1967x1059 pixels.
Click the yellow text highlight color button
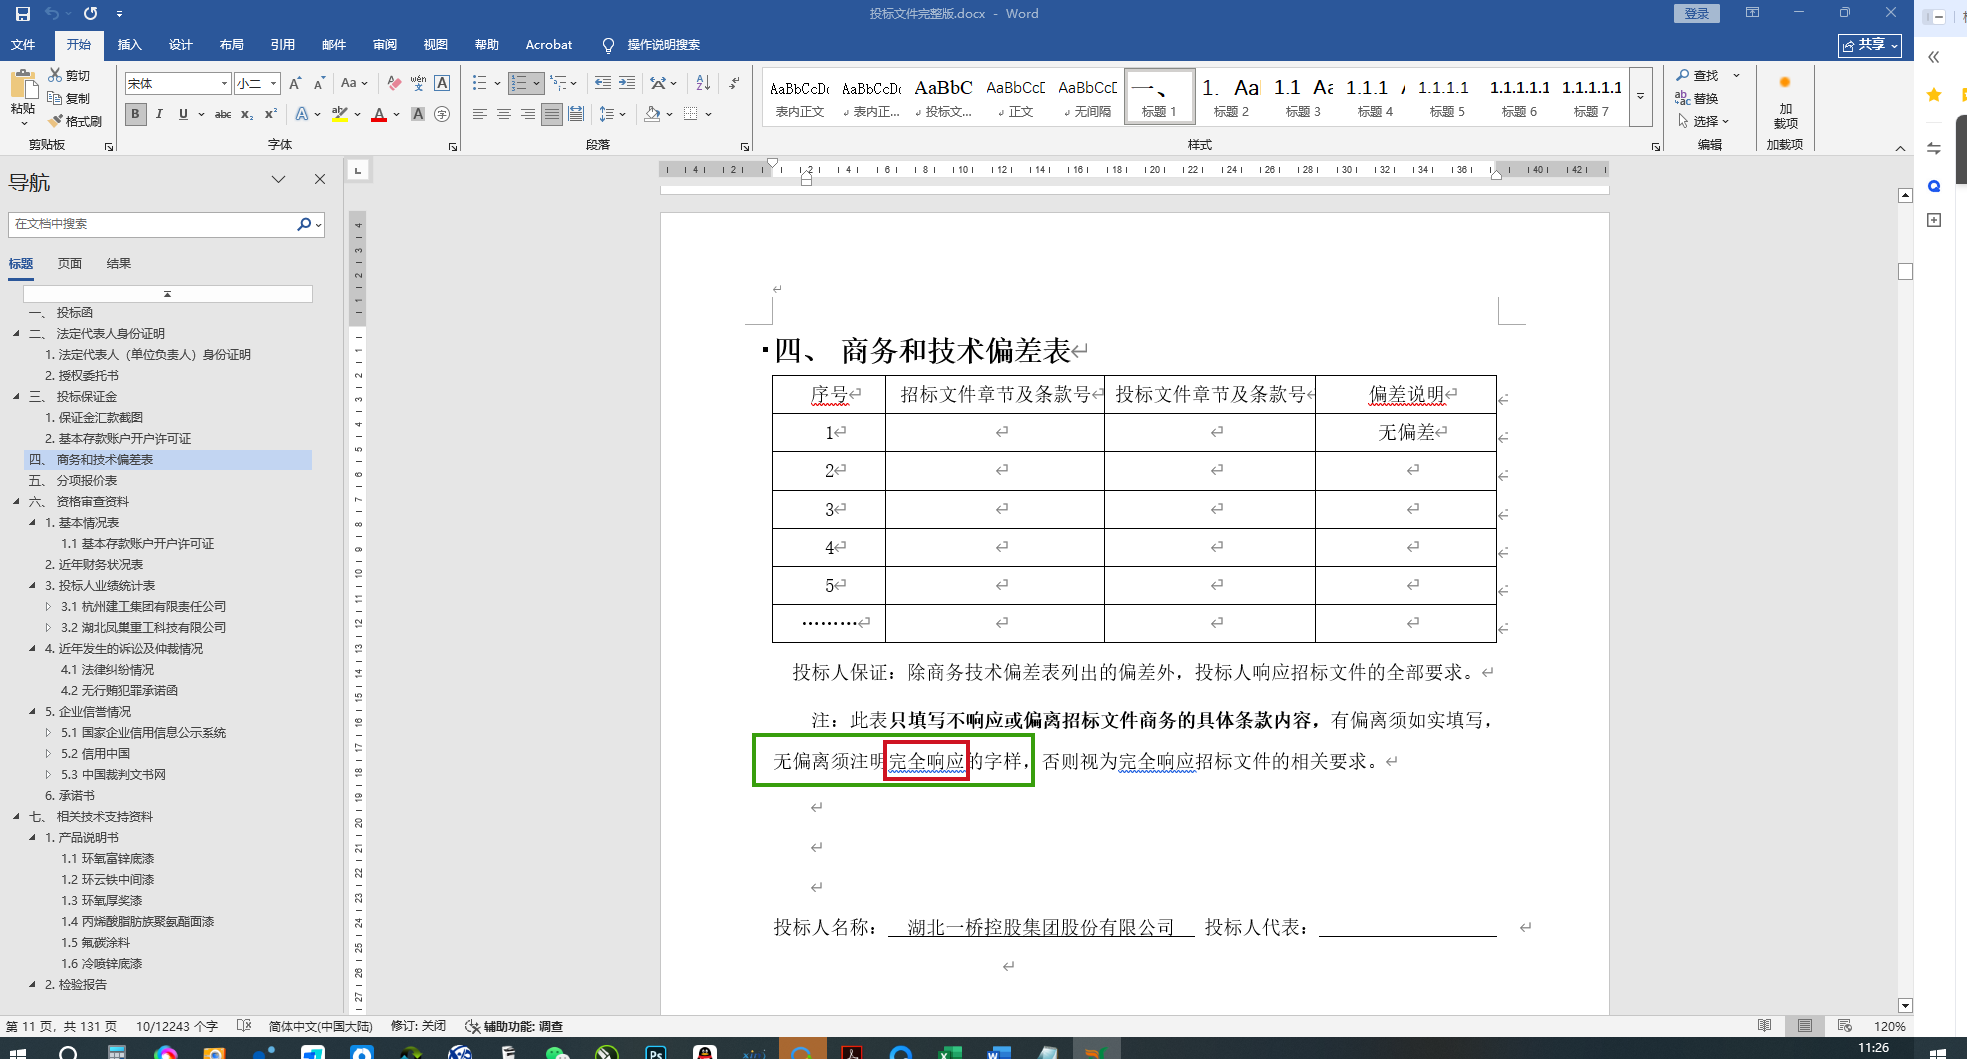340,114
